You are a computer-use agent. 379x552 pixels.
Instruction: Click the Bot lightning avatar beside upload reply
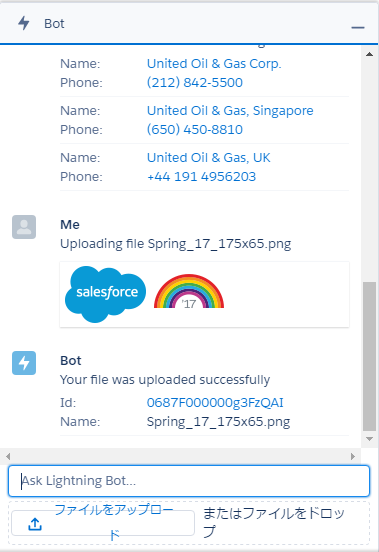point(24,363)
